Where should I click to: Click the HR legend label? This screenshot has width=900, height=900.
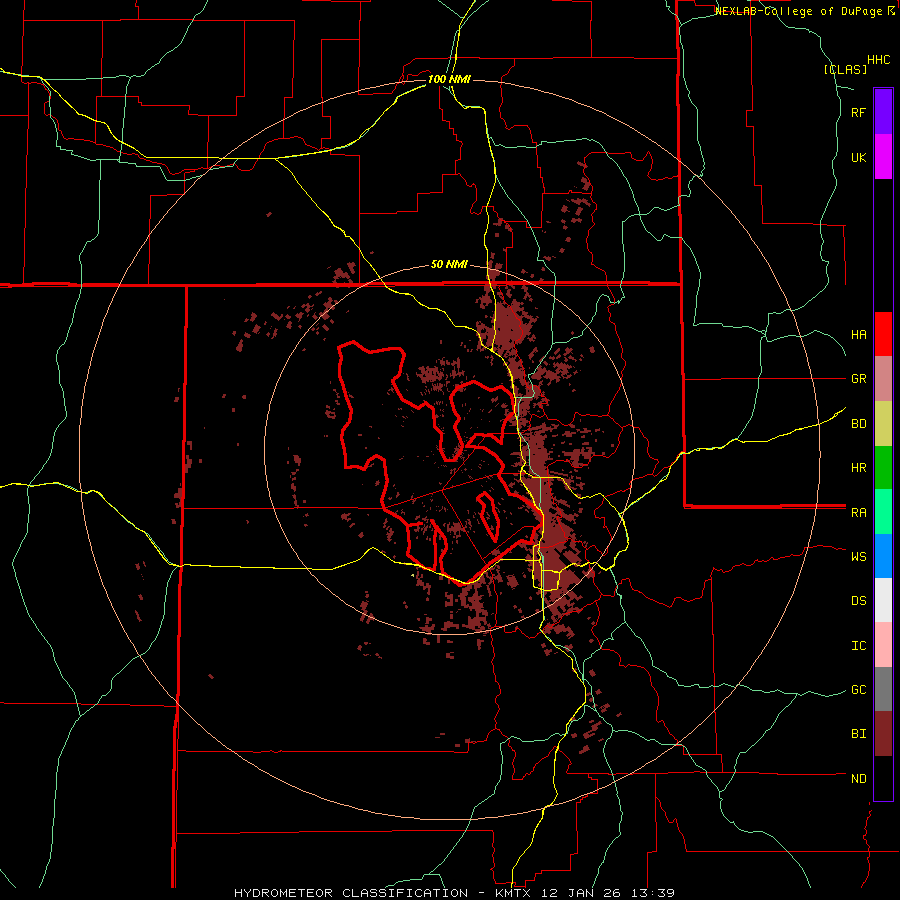tap(858, 468)
